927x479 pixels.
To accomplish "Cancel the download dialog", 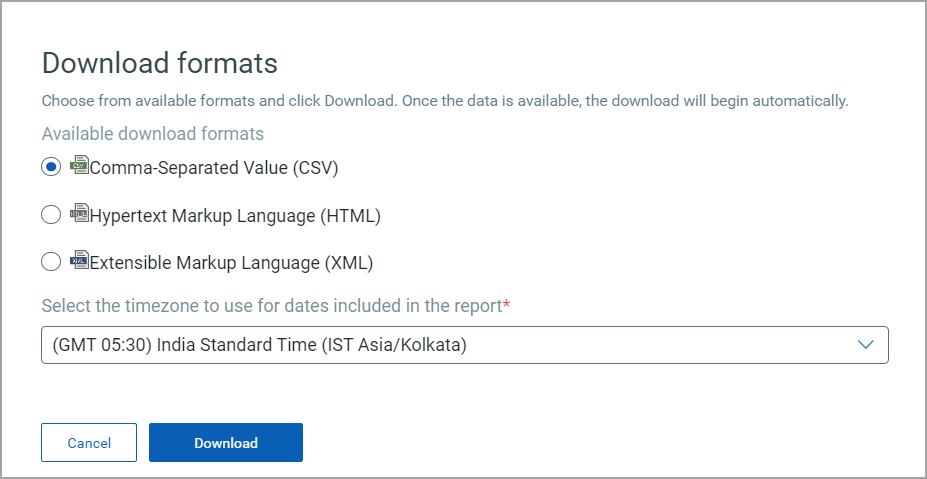I will pyautogui.click(x=89, y=442).
